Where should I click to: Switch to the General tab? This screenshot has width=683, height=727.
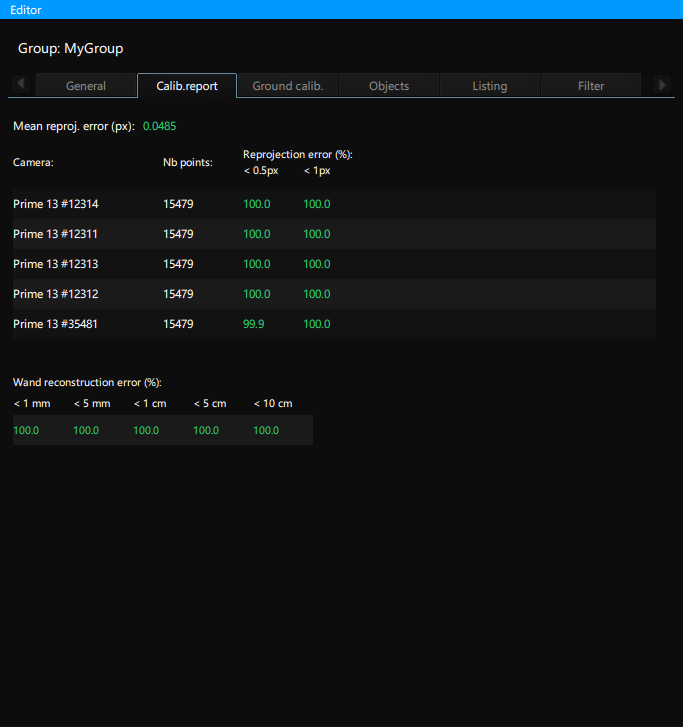tap(86, 86)
